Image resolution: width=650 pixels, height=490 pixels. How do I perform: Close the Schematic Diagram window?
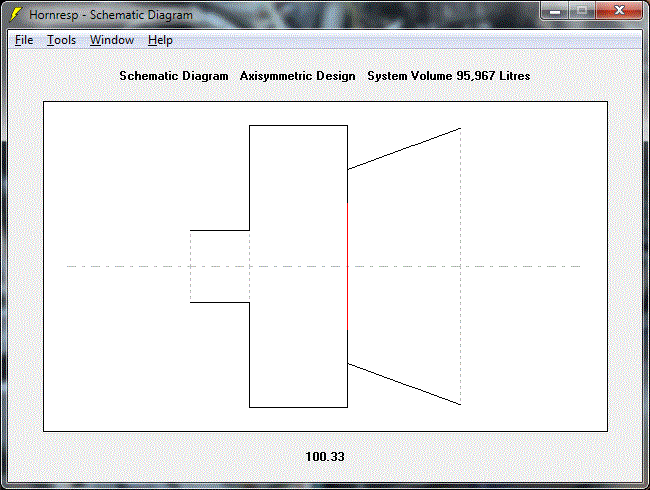click(619, 11)
